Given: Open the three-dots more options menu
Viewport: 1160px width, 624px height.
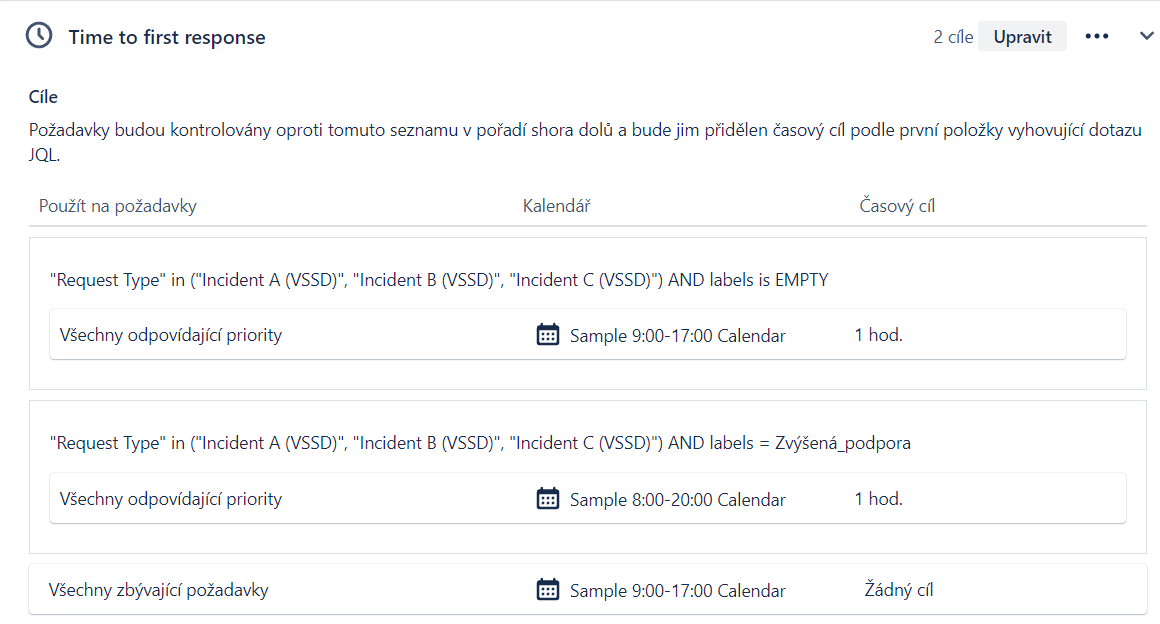Looking at the screenshot, I should (x=1096, y=36).
